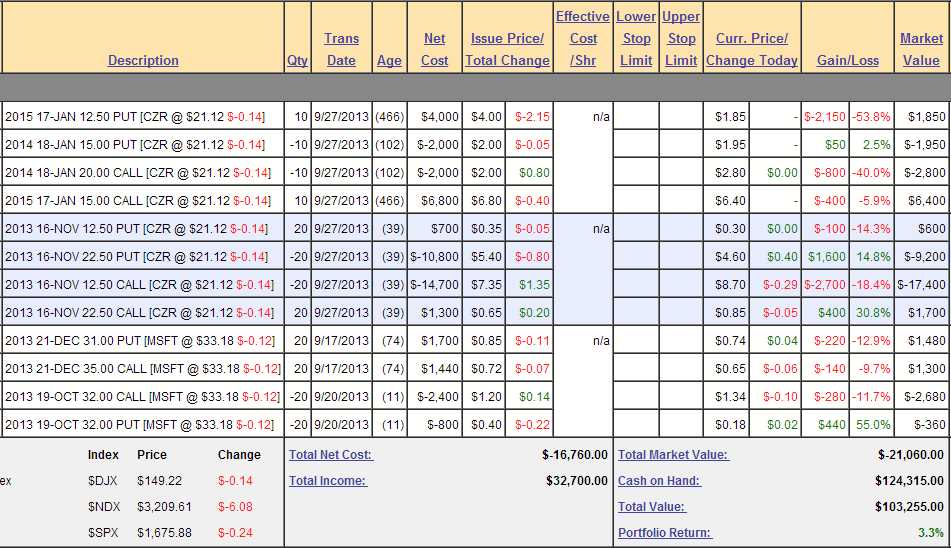Click the Portfolio Return link
The height and width of the screenshot is (548, 951).
click(x=664, y=533)
